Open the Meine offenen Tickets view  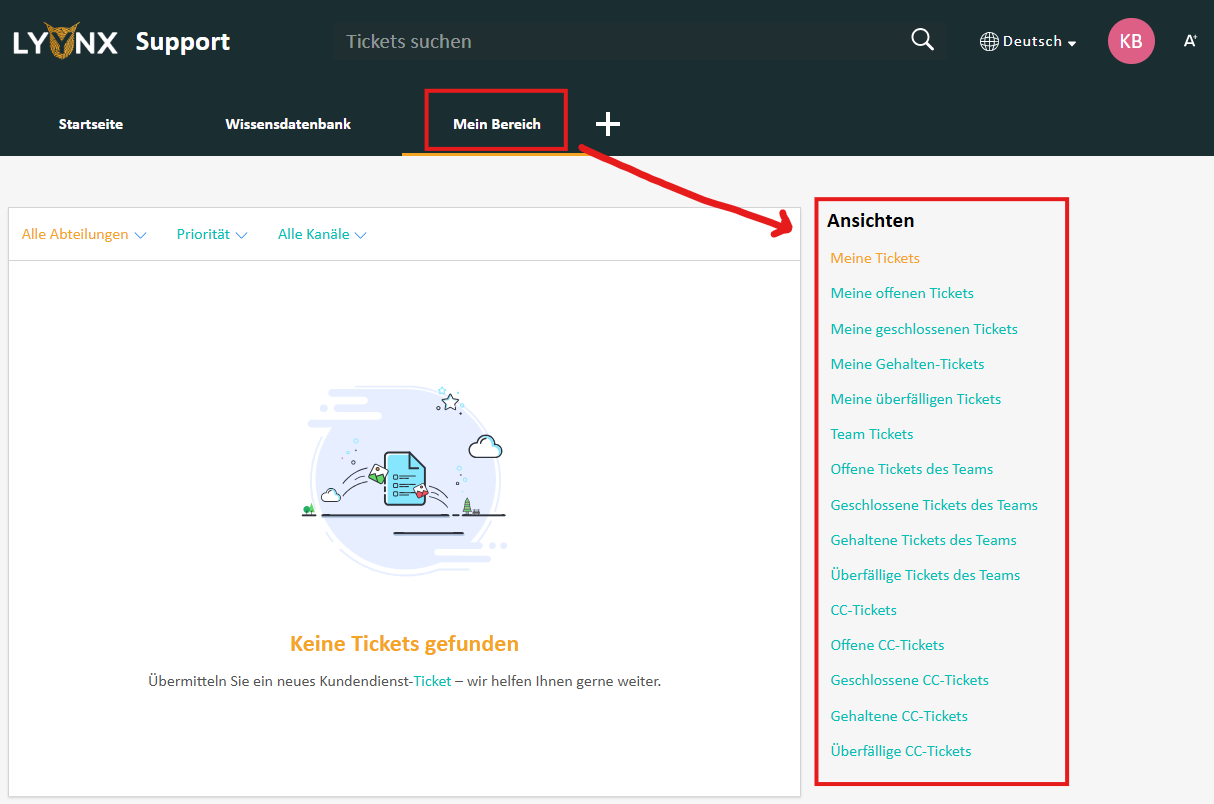click(x=902, y=293)
